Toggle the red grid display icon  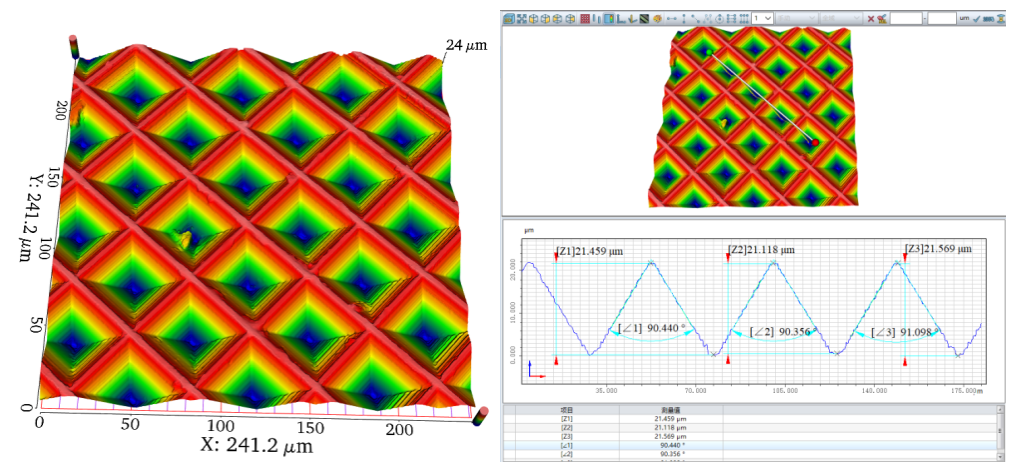pos(584,18)
